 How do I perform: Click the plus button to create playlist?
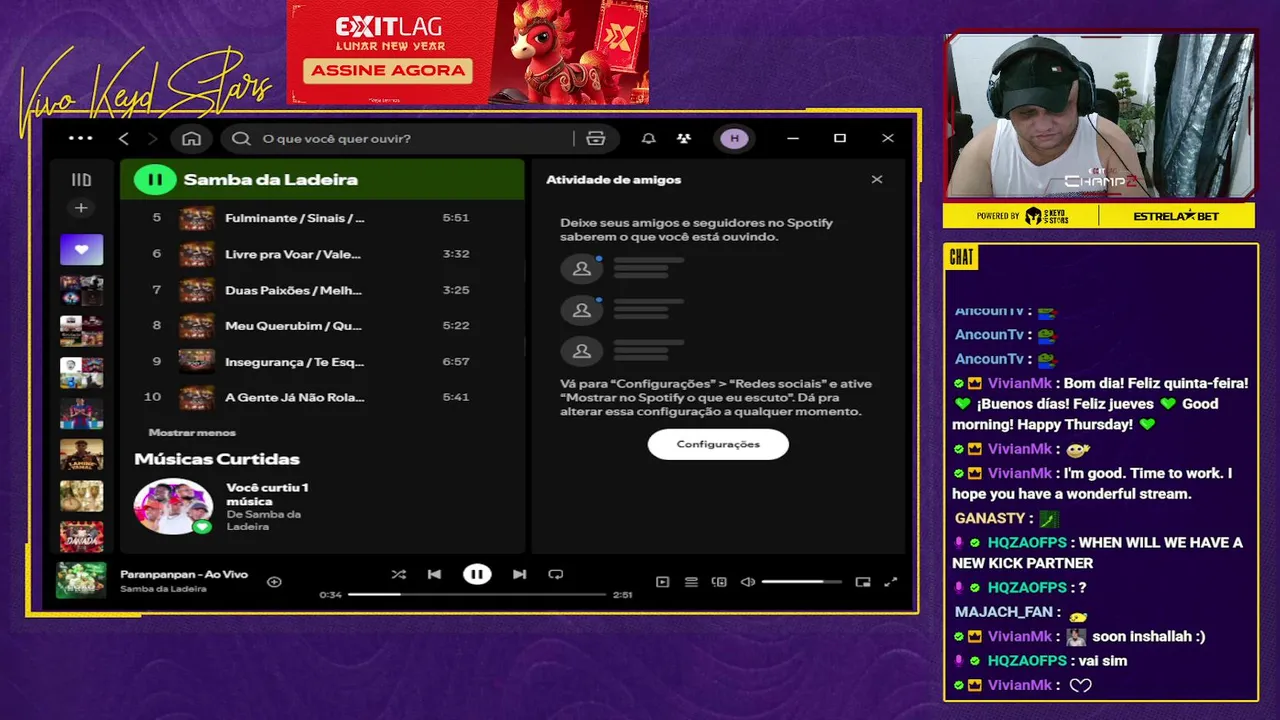[x=81, y=208]
